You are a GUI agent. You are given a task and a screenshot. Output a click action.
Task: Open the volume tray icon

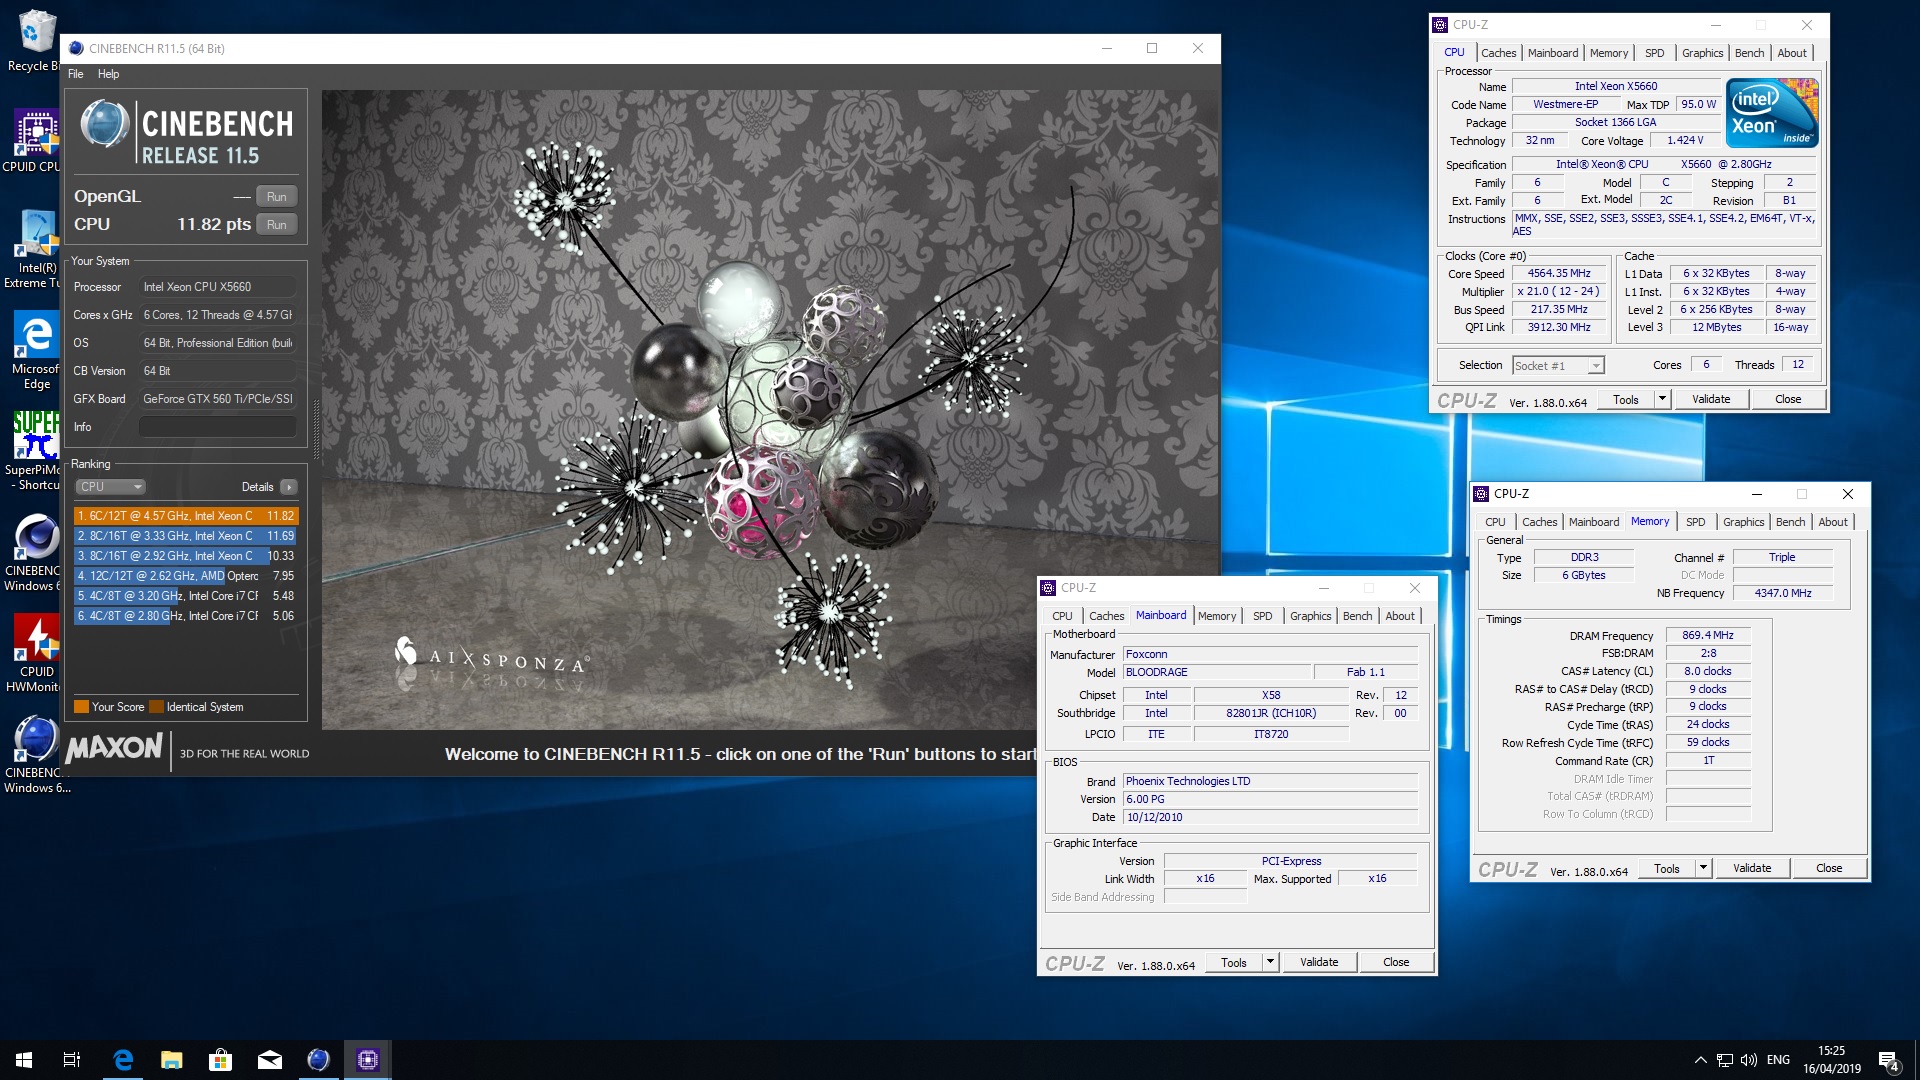pyautogui.click(x=1749, y=1060)
